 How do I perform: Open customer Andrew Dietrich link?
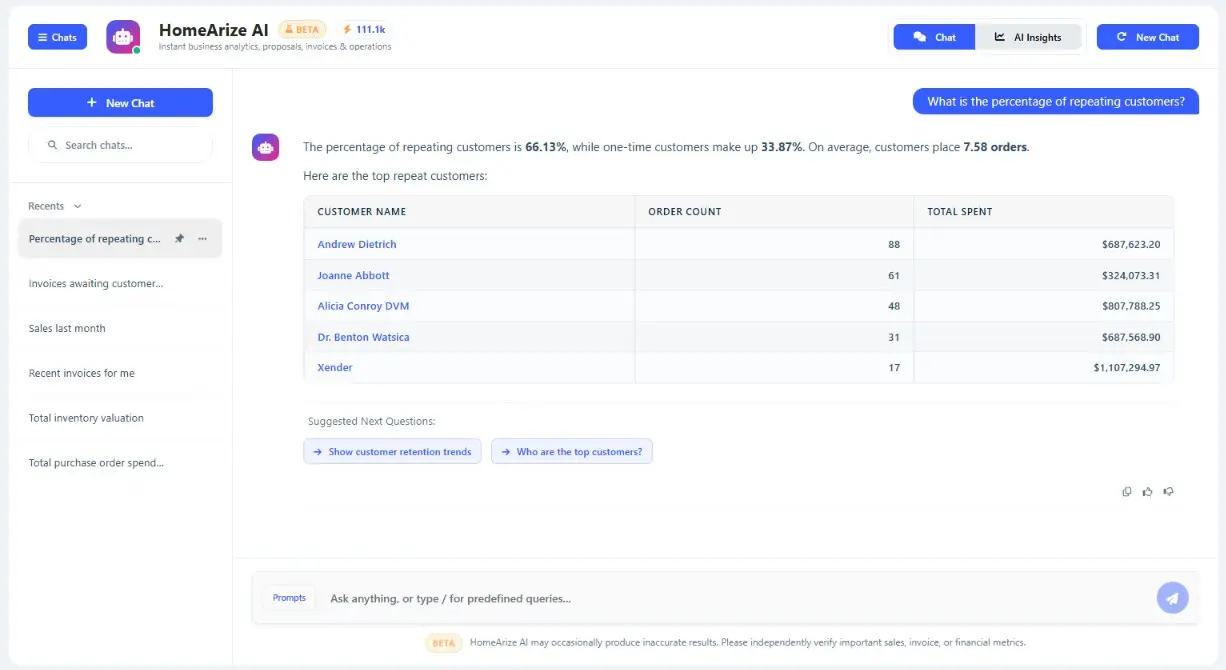click(357, 244)
